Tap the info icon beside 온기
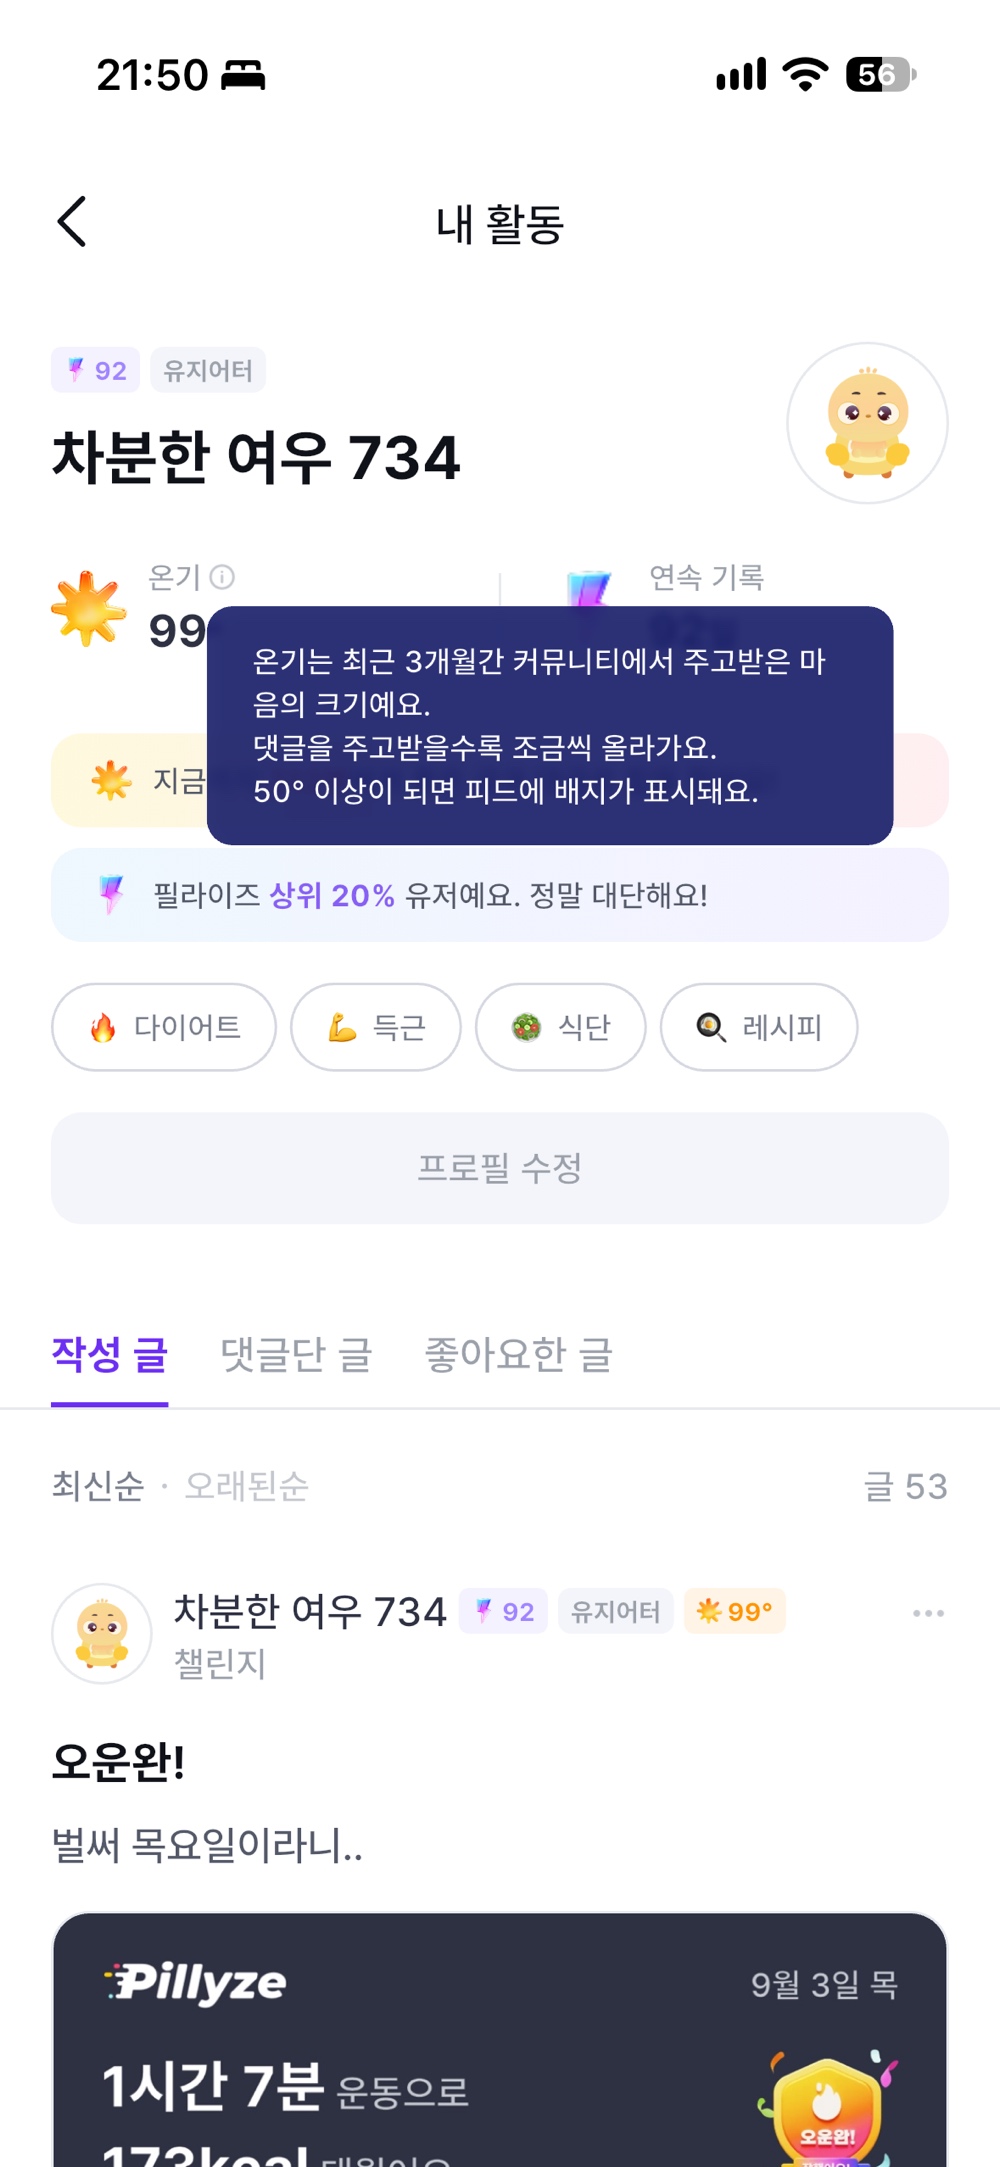This screenshot has width=1000, height=2167. pos(222,577)
